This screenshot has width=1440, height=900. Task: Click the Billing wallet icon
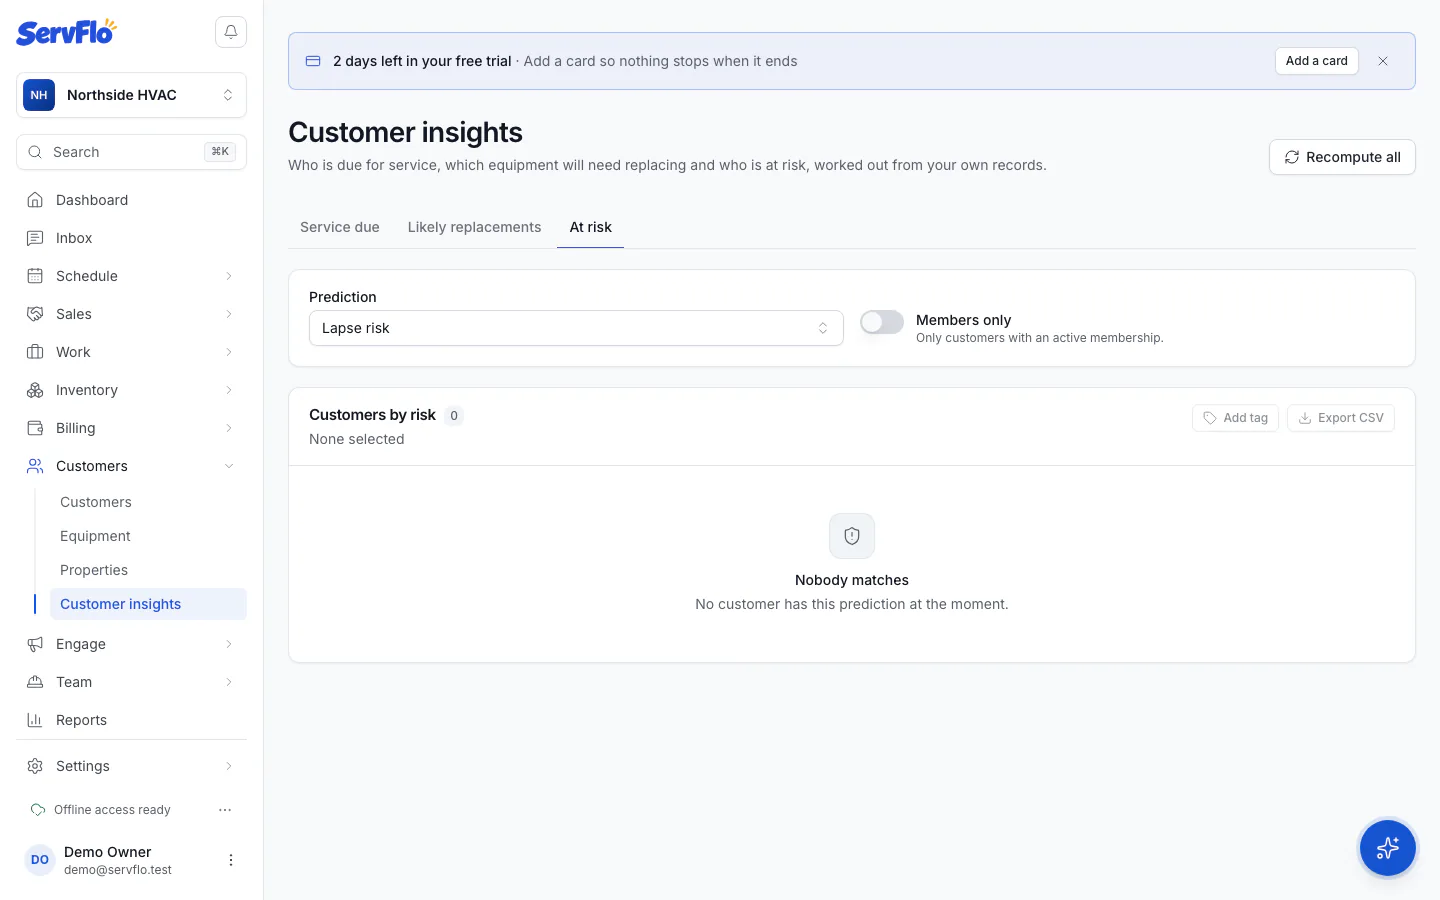coord(35,428)
